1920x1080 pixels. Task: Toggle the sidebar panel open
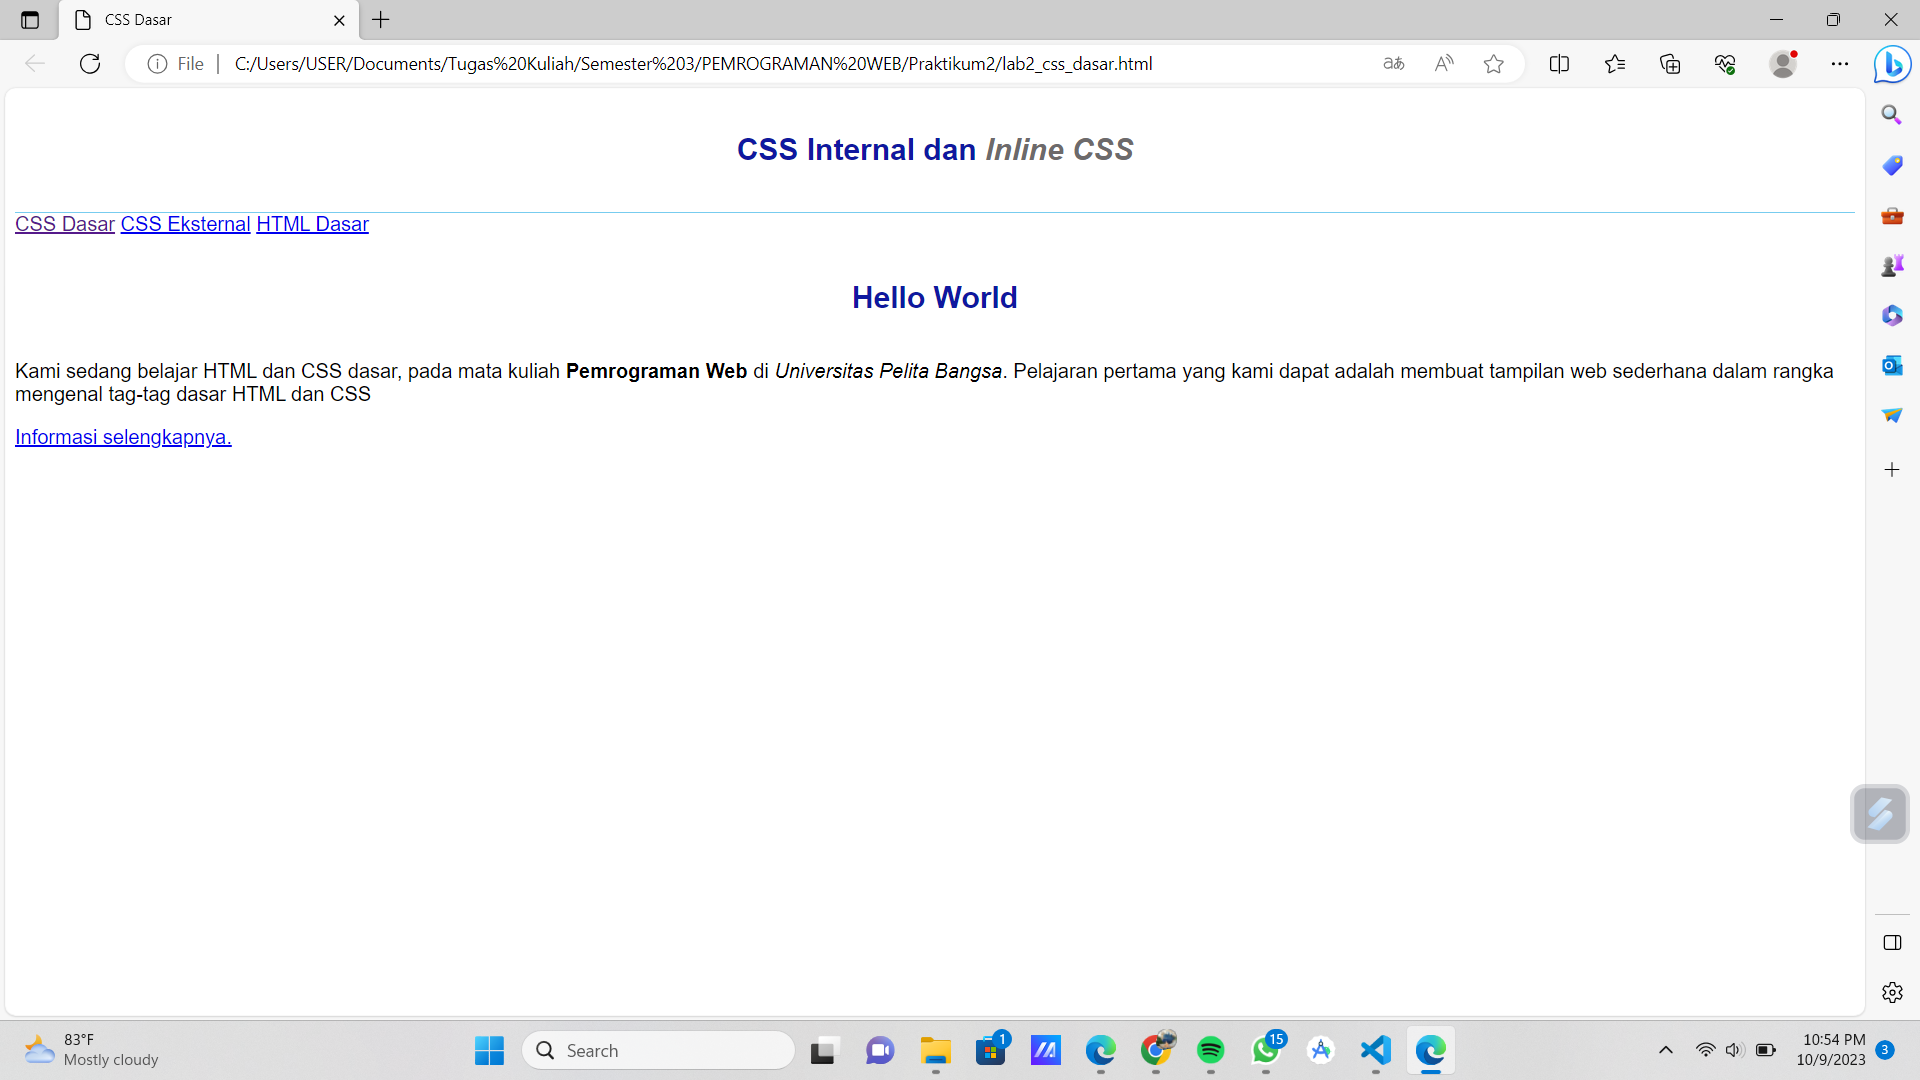point(1892,942)
